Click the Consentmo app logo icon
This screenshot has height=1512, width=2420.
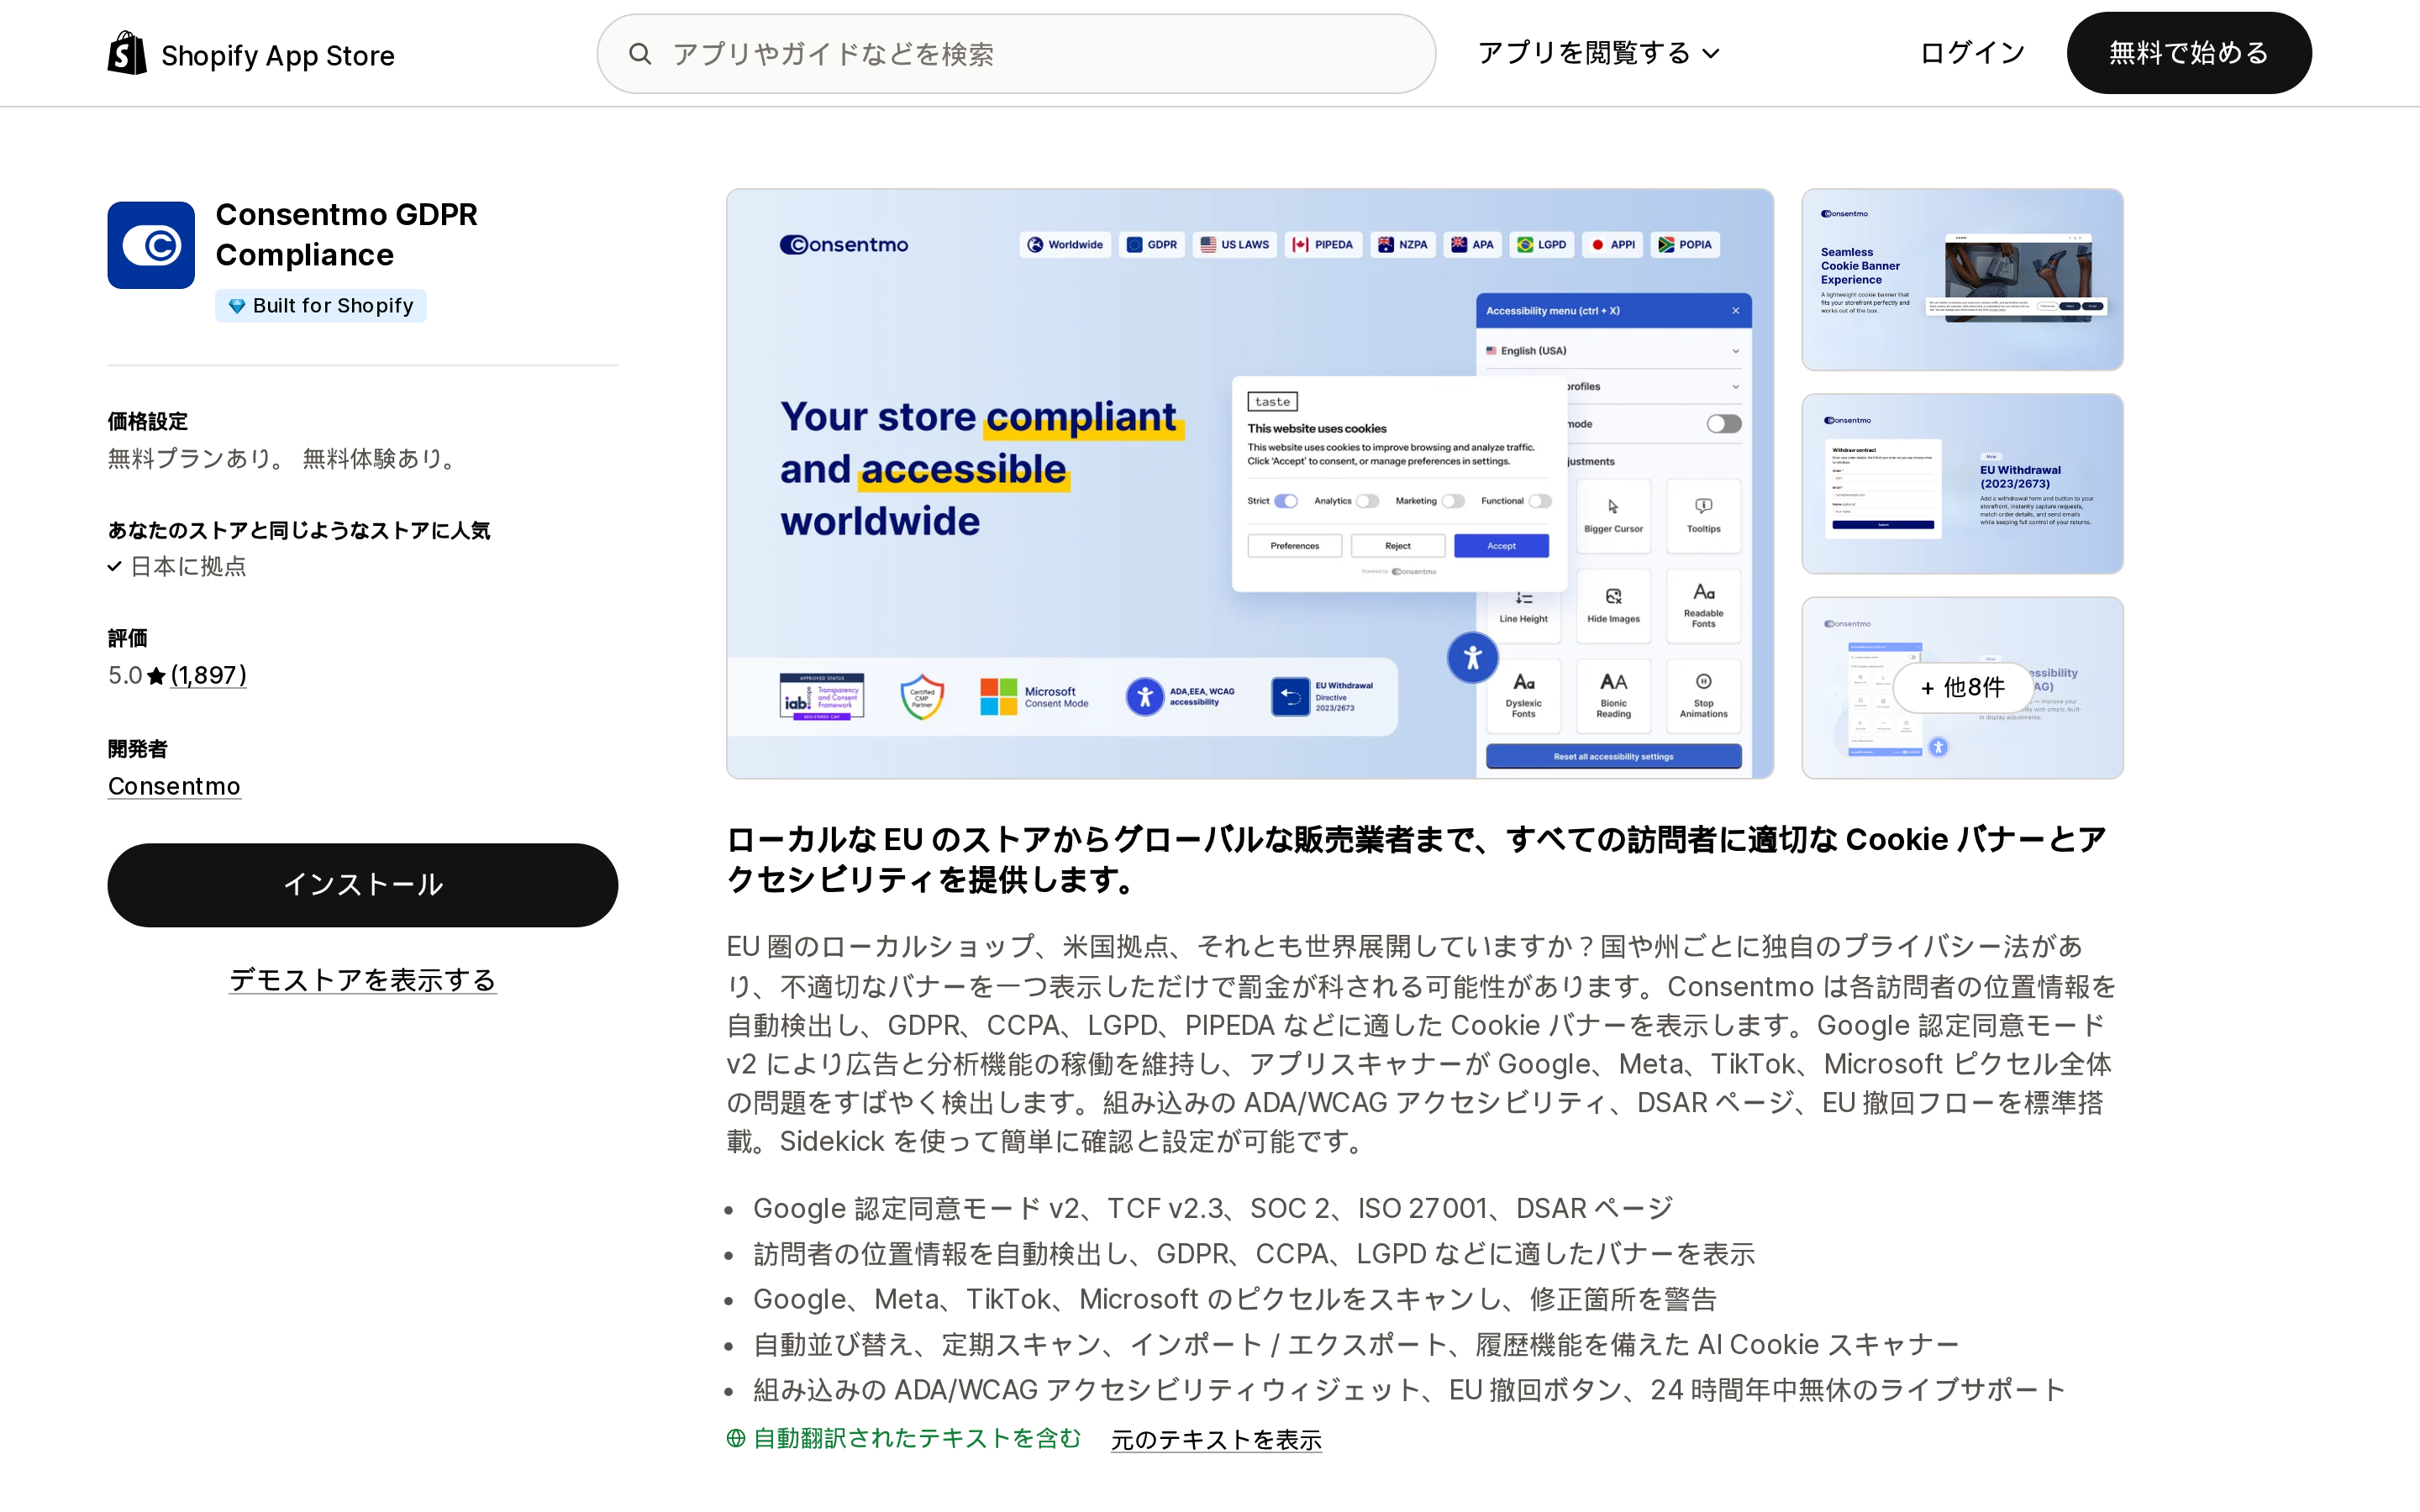tap(151, 245)
